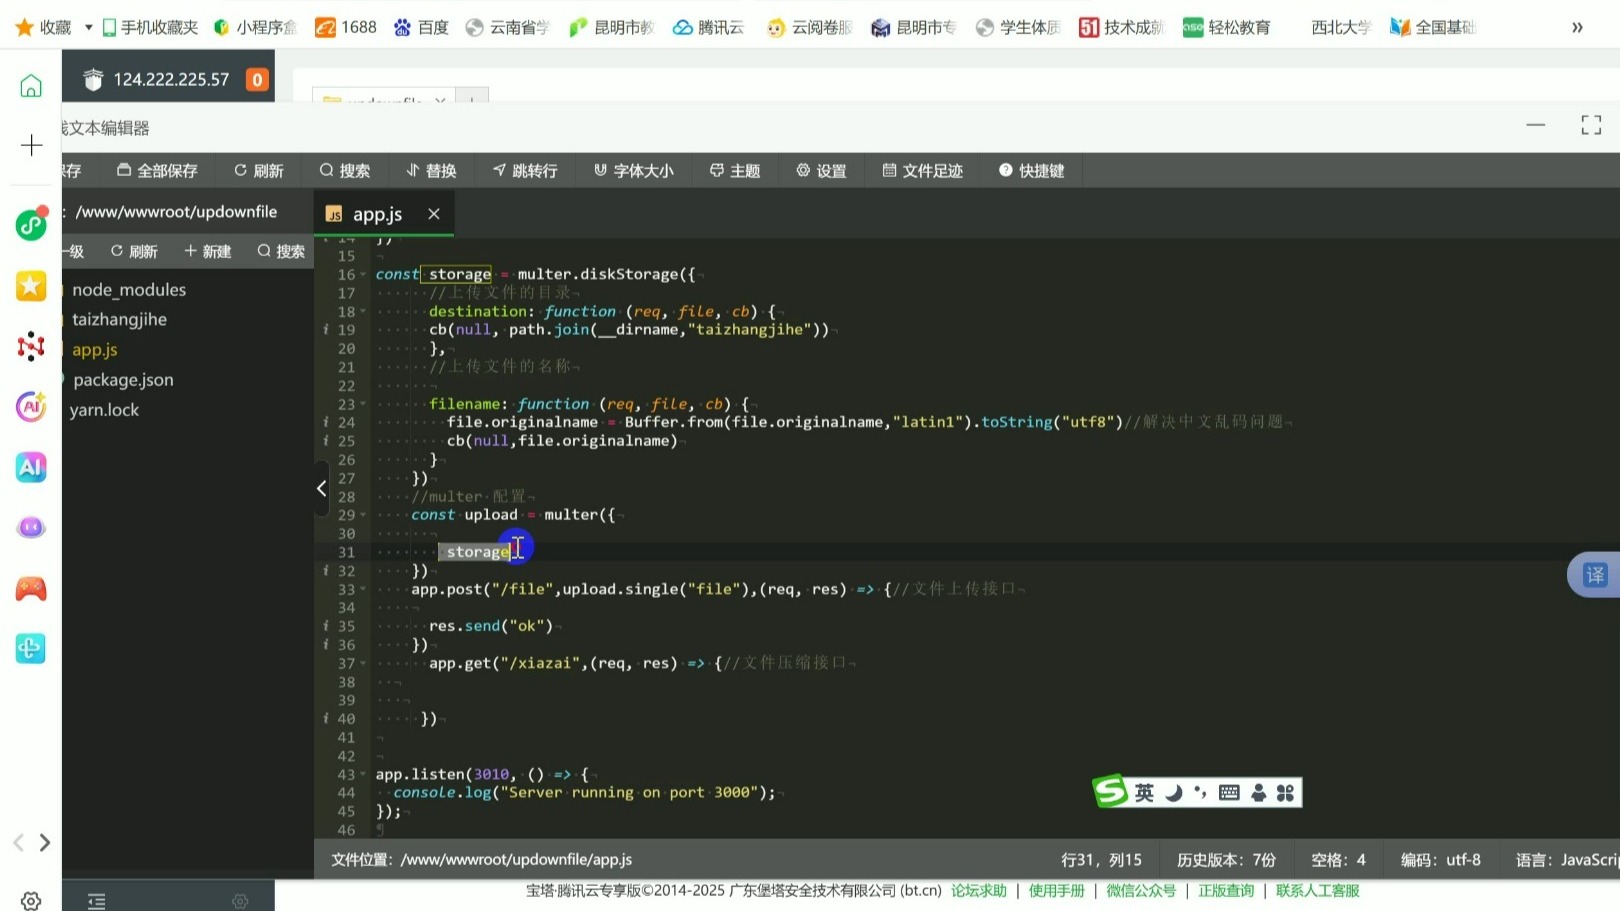Screen dimensions: 1620x911
Task: Open package.json in file tree
Action: [123, 380]
